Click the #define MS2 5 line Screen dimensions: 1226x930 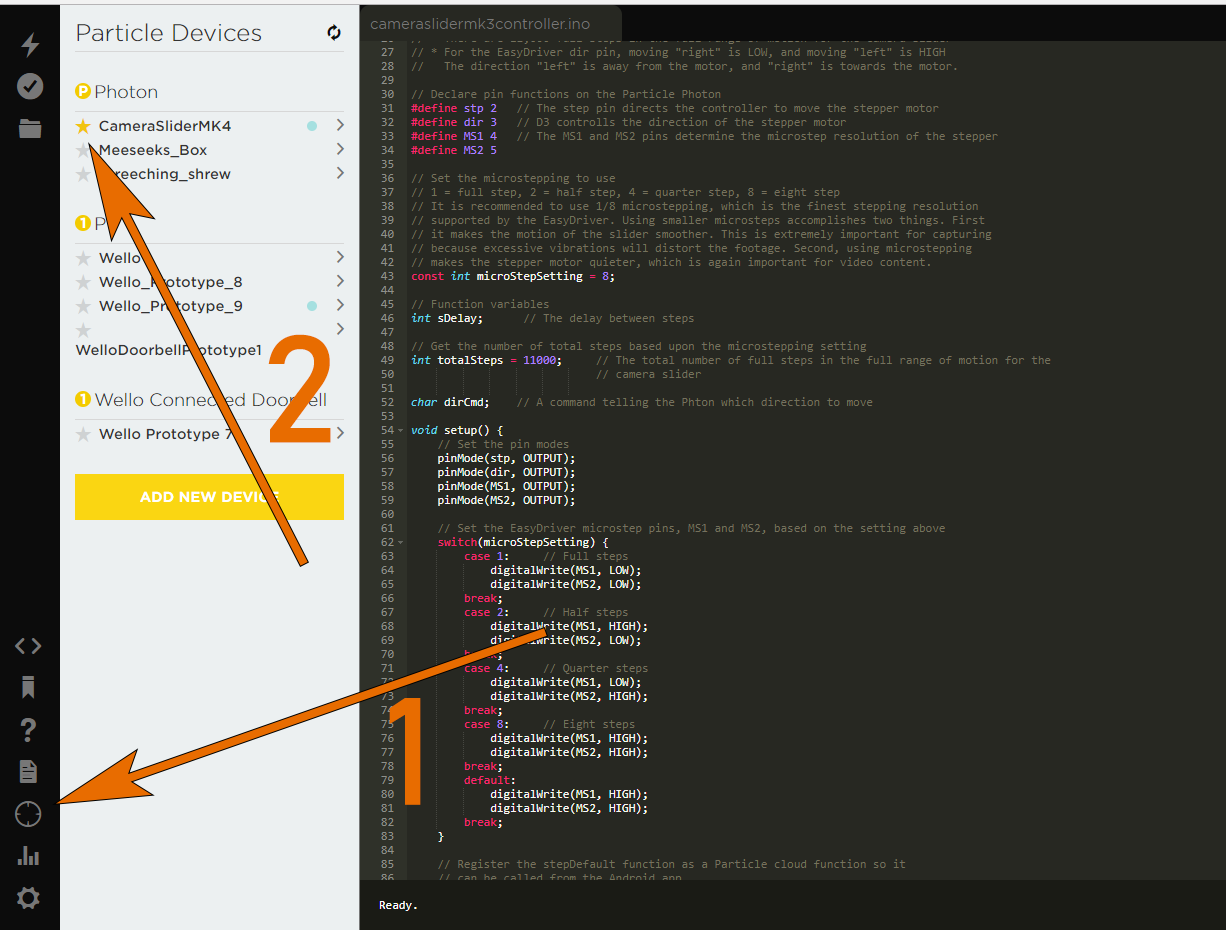point(454,150)
